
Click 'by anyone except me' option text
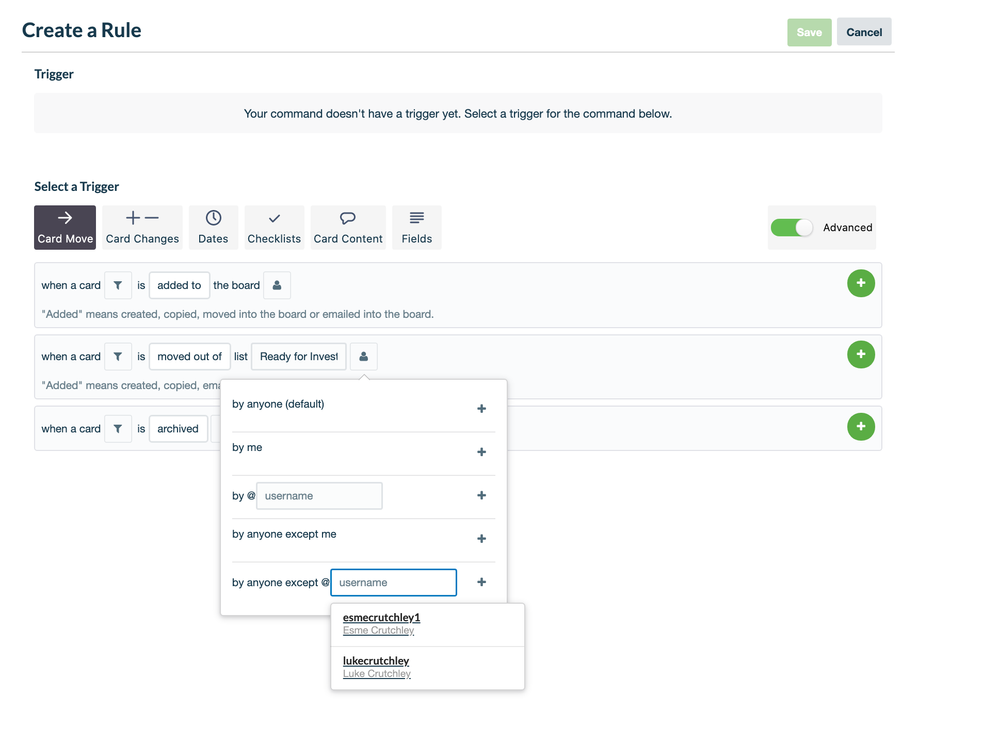click(x=284, y=534)
